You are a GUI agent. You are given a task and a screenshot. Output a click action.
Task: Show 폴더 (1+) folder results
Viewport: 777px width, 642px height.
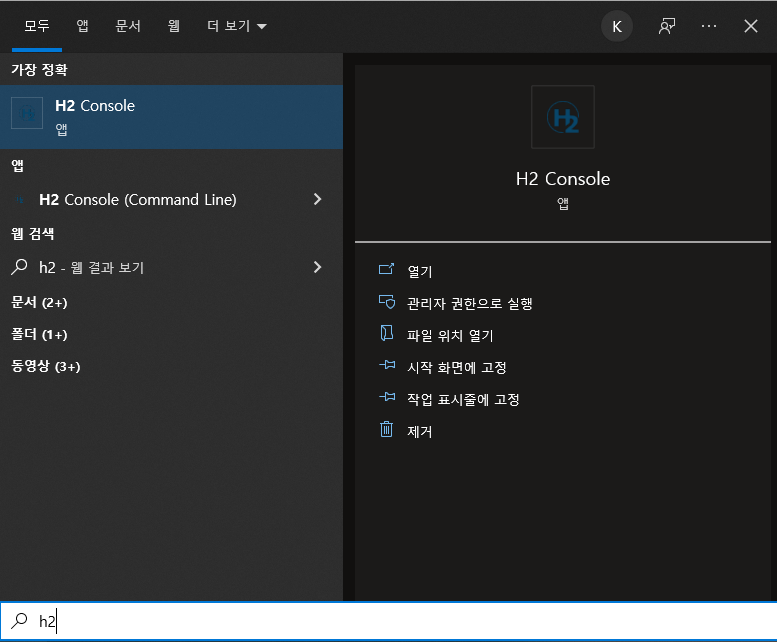(x=39, y=334)
